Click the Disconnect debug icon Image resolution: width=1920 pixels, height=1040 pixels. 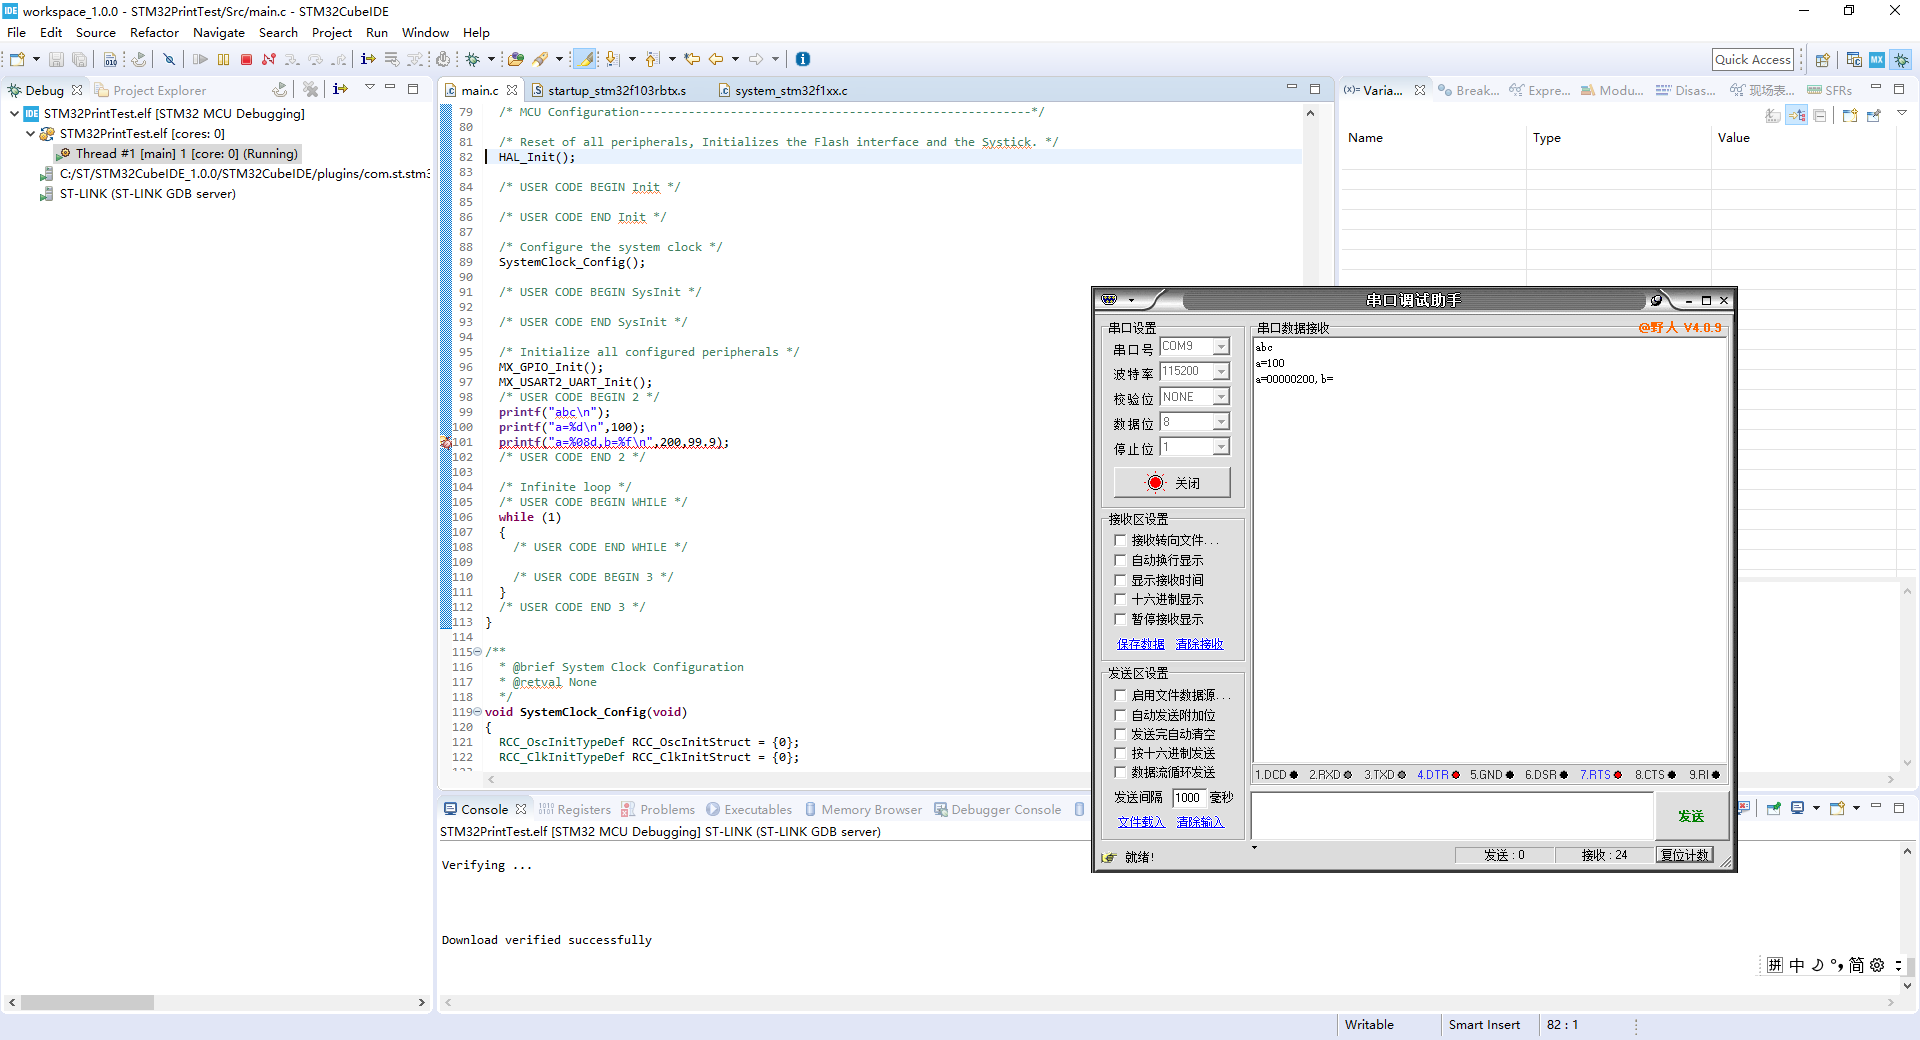(268, 60)
